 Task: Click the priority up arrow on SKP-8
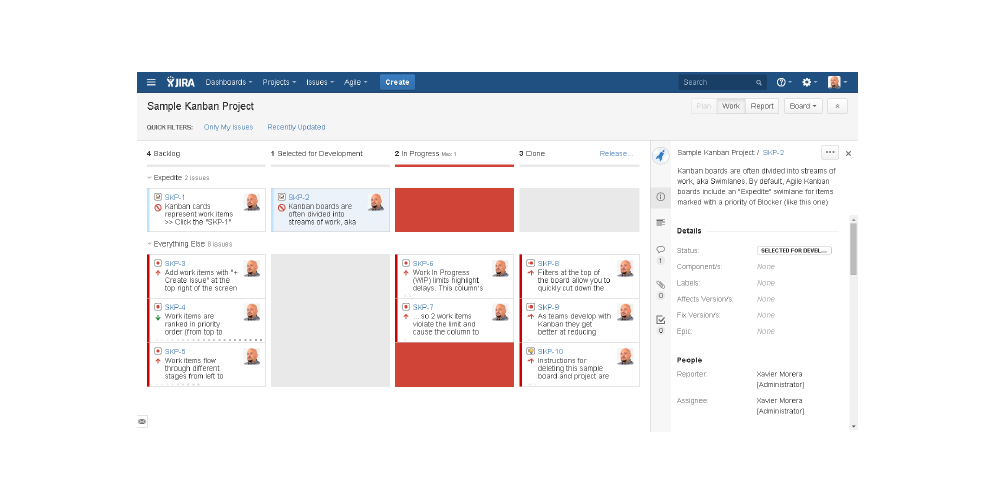coord(531,273)
